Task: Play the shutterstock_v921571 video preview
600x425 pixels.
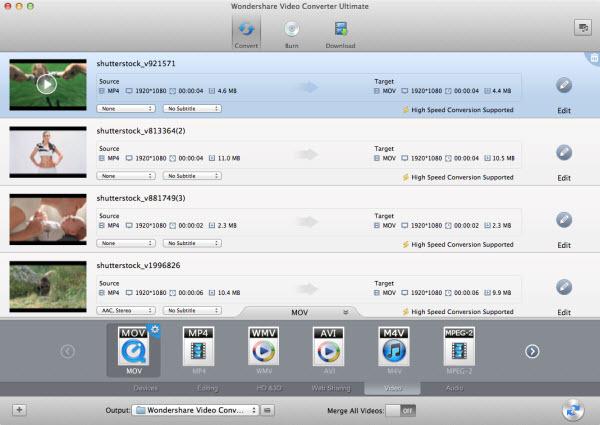Action: (x=47, y=84)
